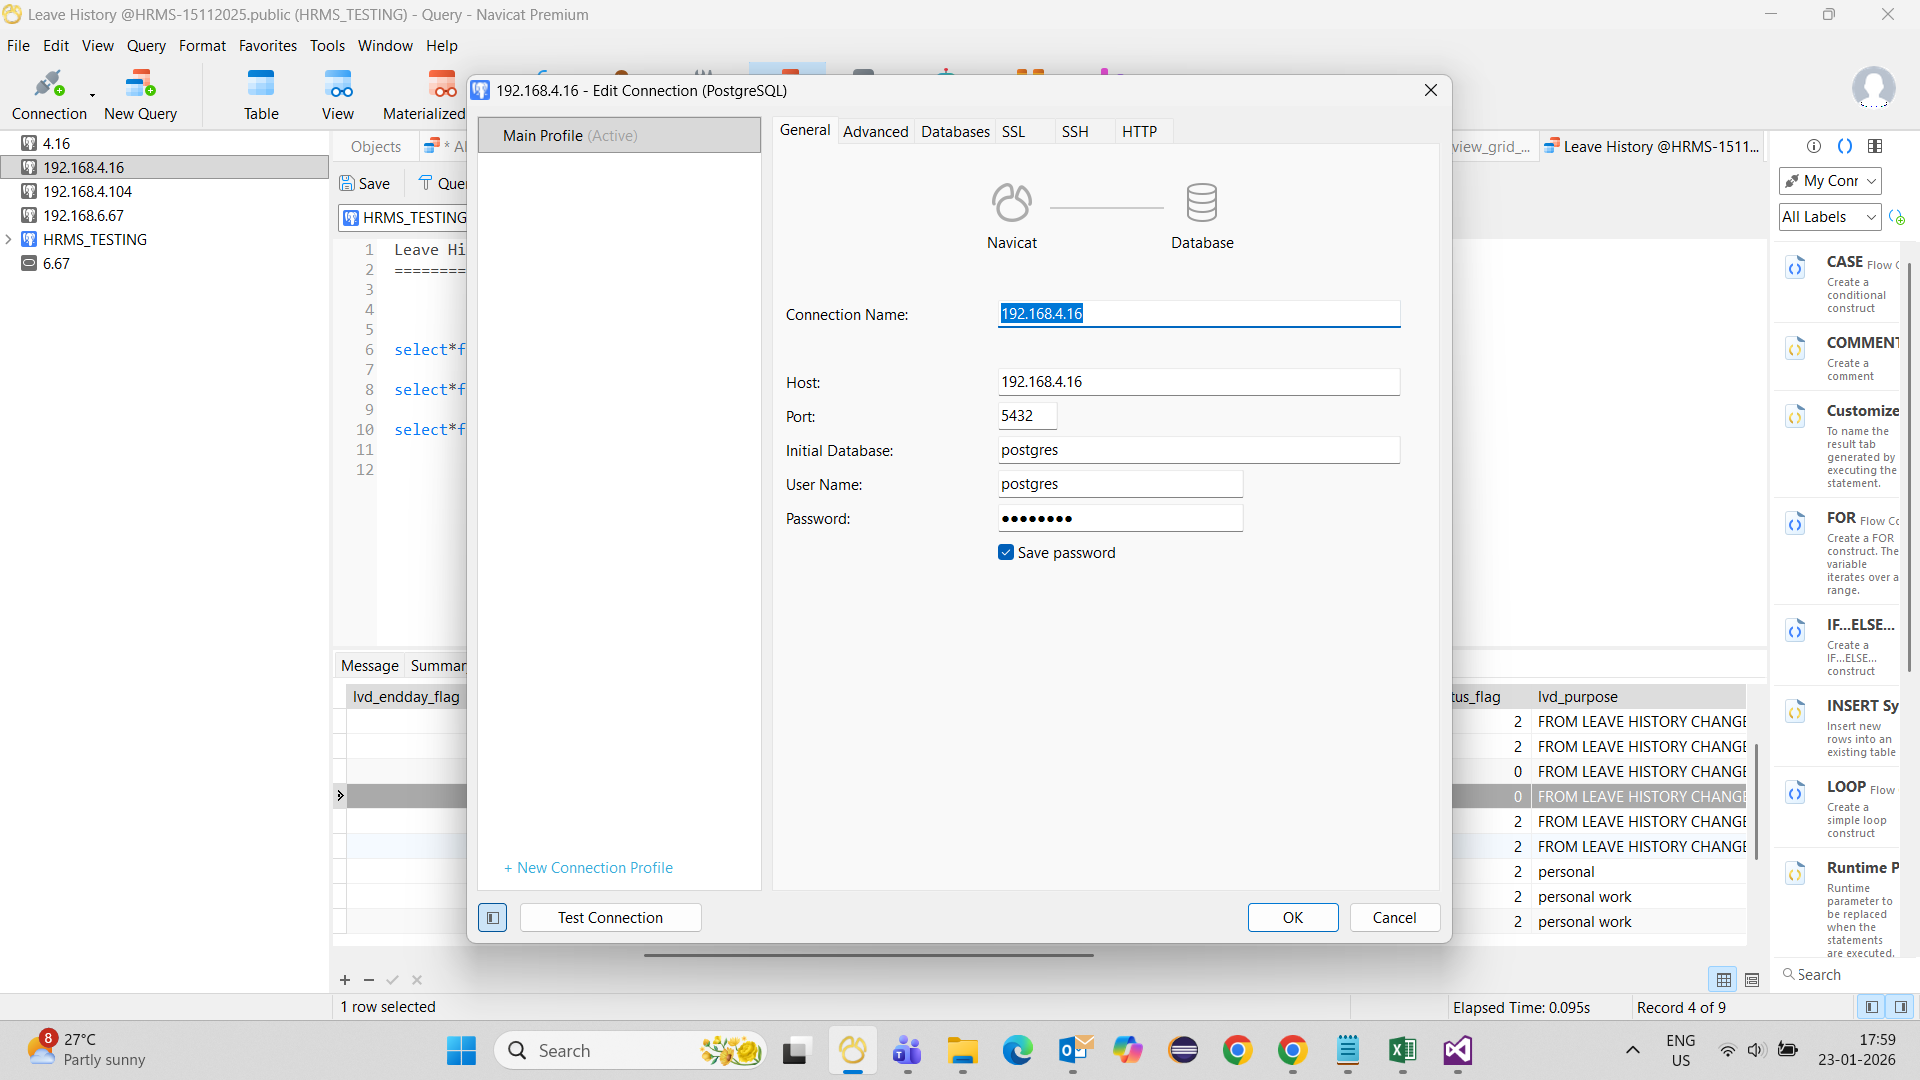Click the Host input field

coord(1198,382)
